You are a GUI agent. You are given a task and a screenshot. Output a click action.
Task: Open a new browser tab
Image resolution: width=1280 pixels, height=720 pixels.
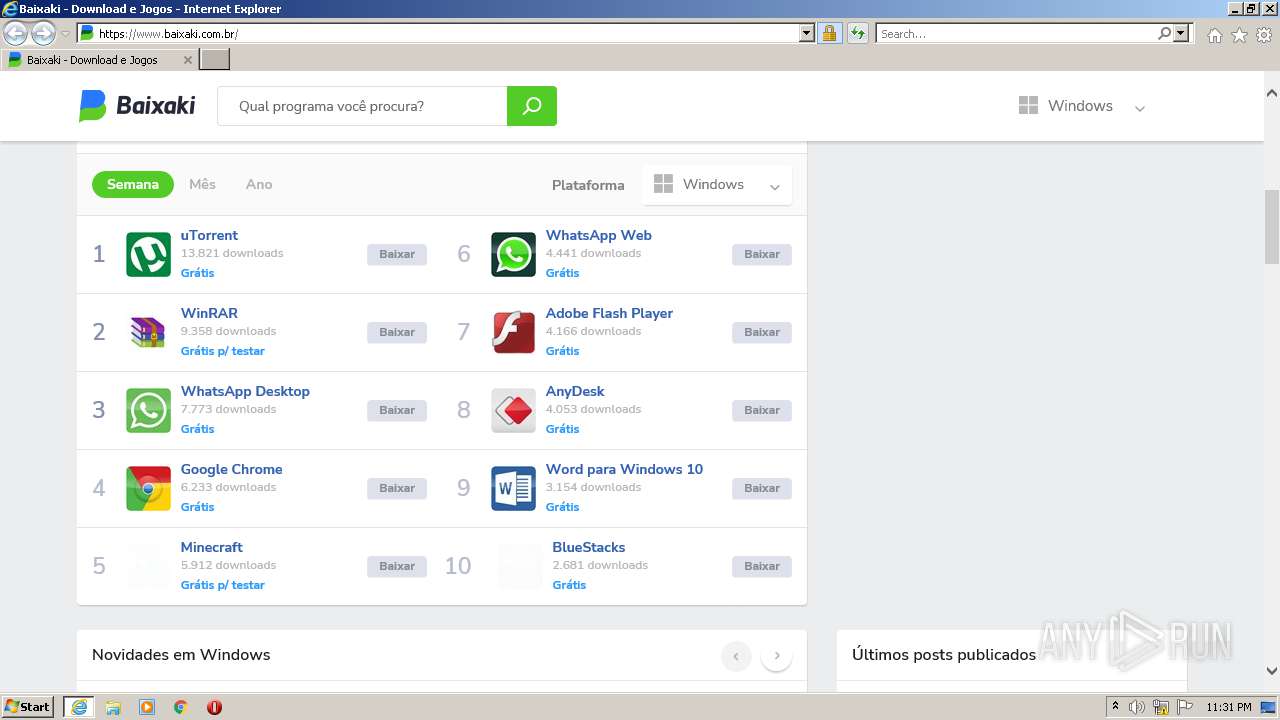[215, 60]
